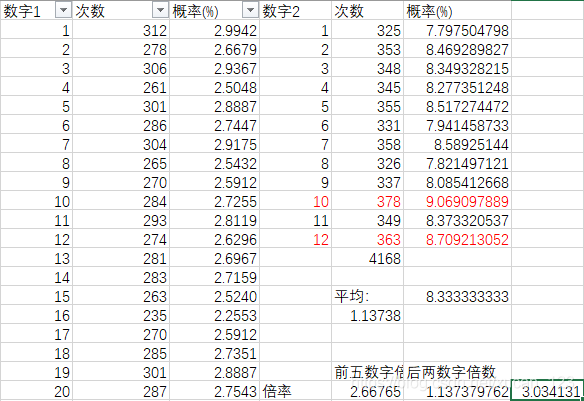
Task: Click the total cell 4168
Action: click(367, 258)
